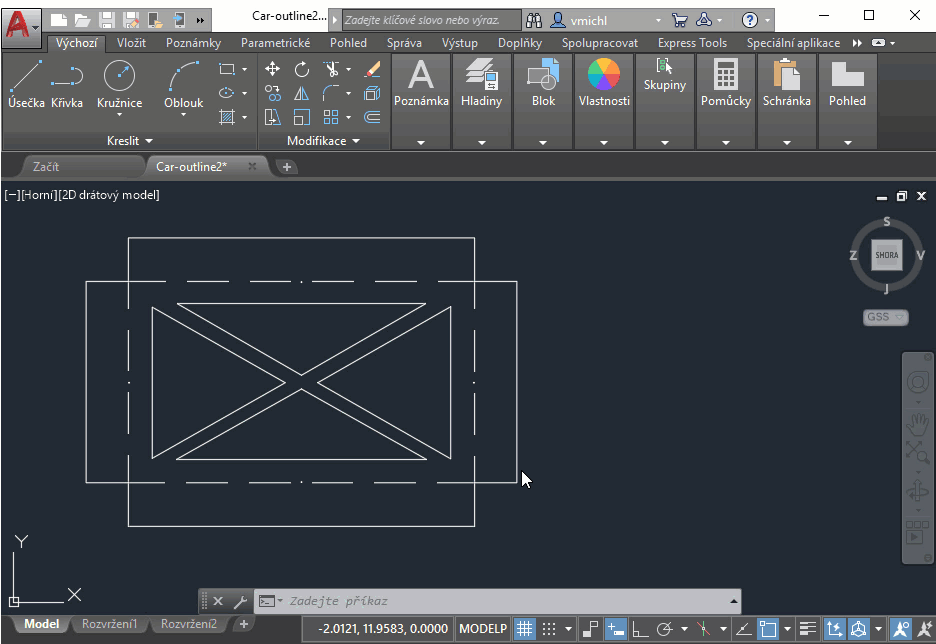Toggle ortho mode in status bar
936x644 pixels.
point(640,628)
